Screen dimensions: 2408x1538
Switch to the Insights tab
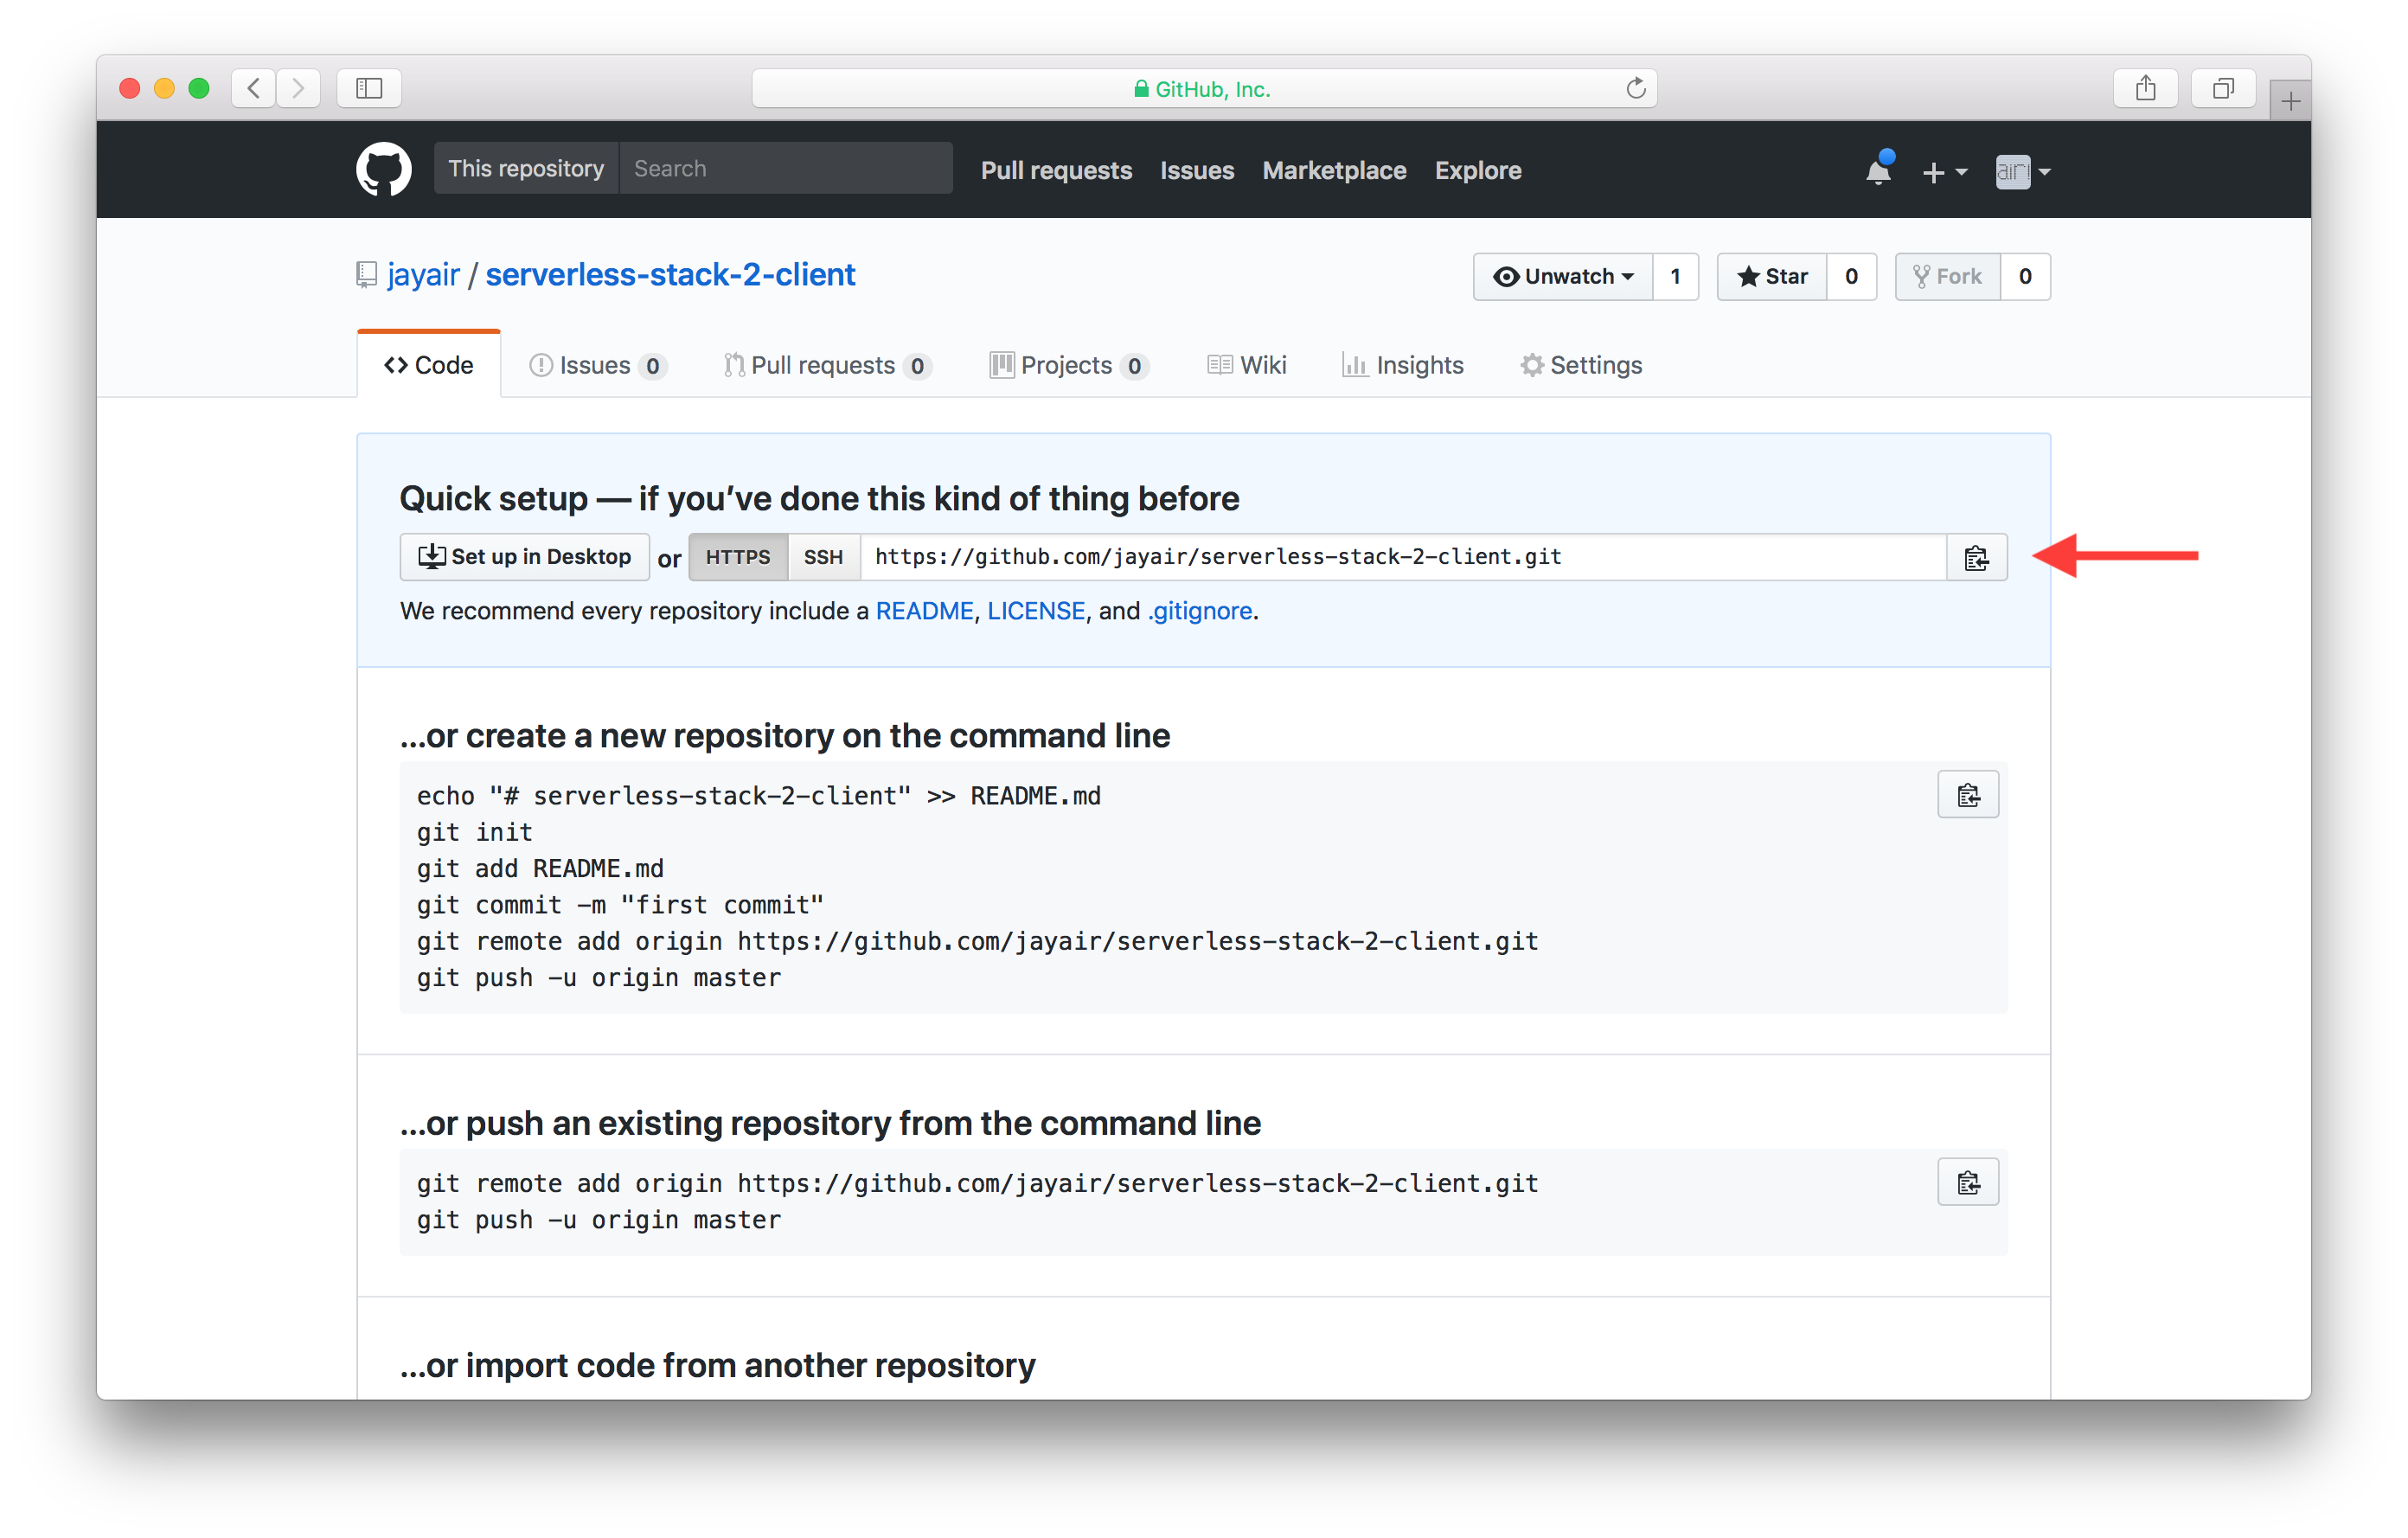(x=1402, y=365)
